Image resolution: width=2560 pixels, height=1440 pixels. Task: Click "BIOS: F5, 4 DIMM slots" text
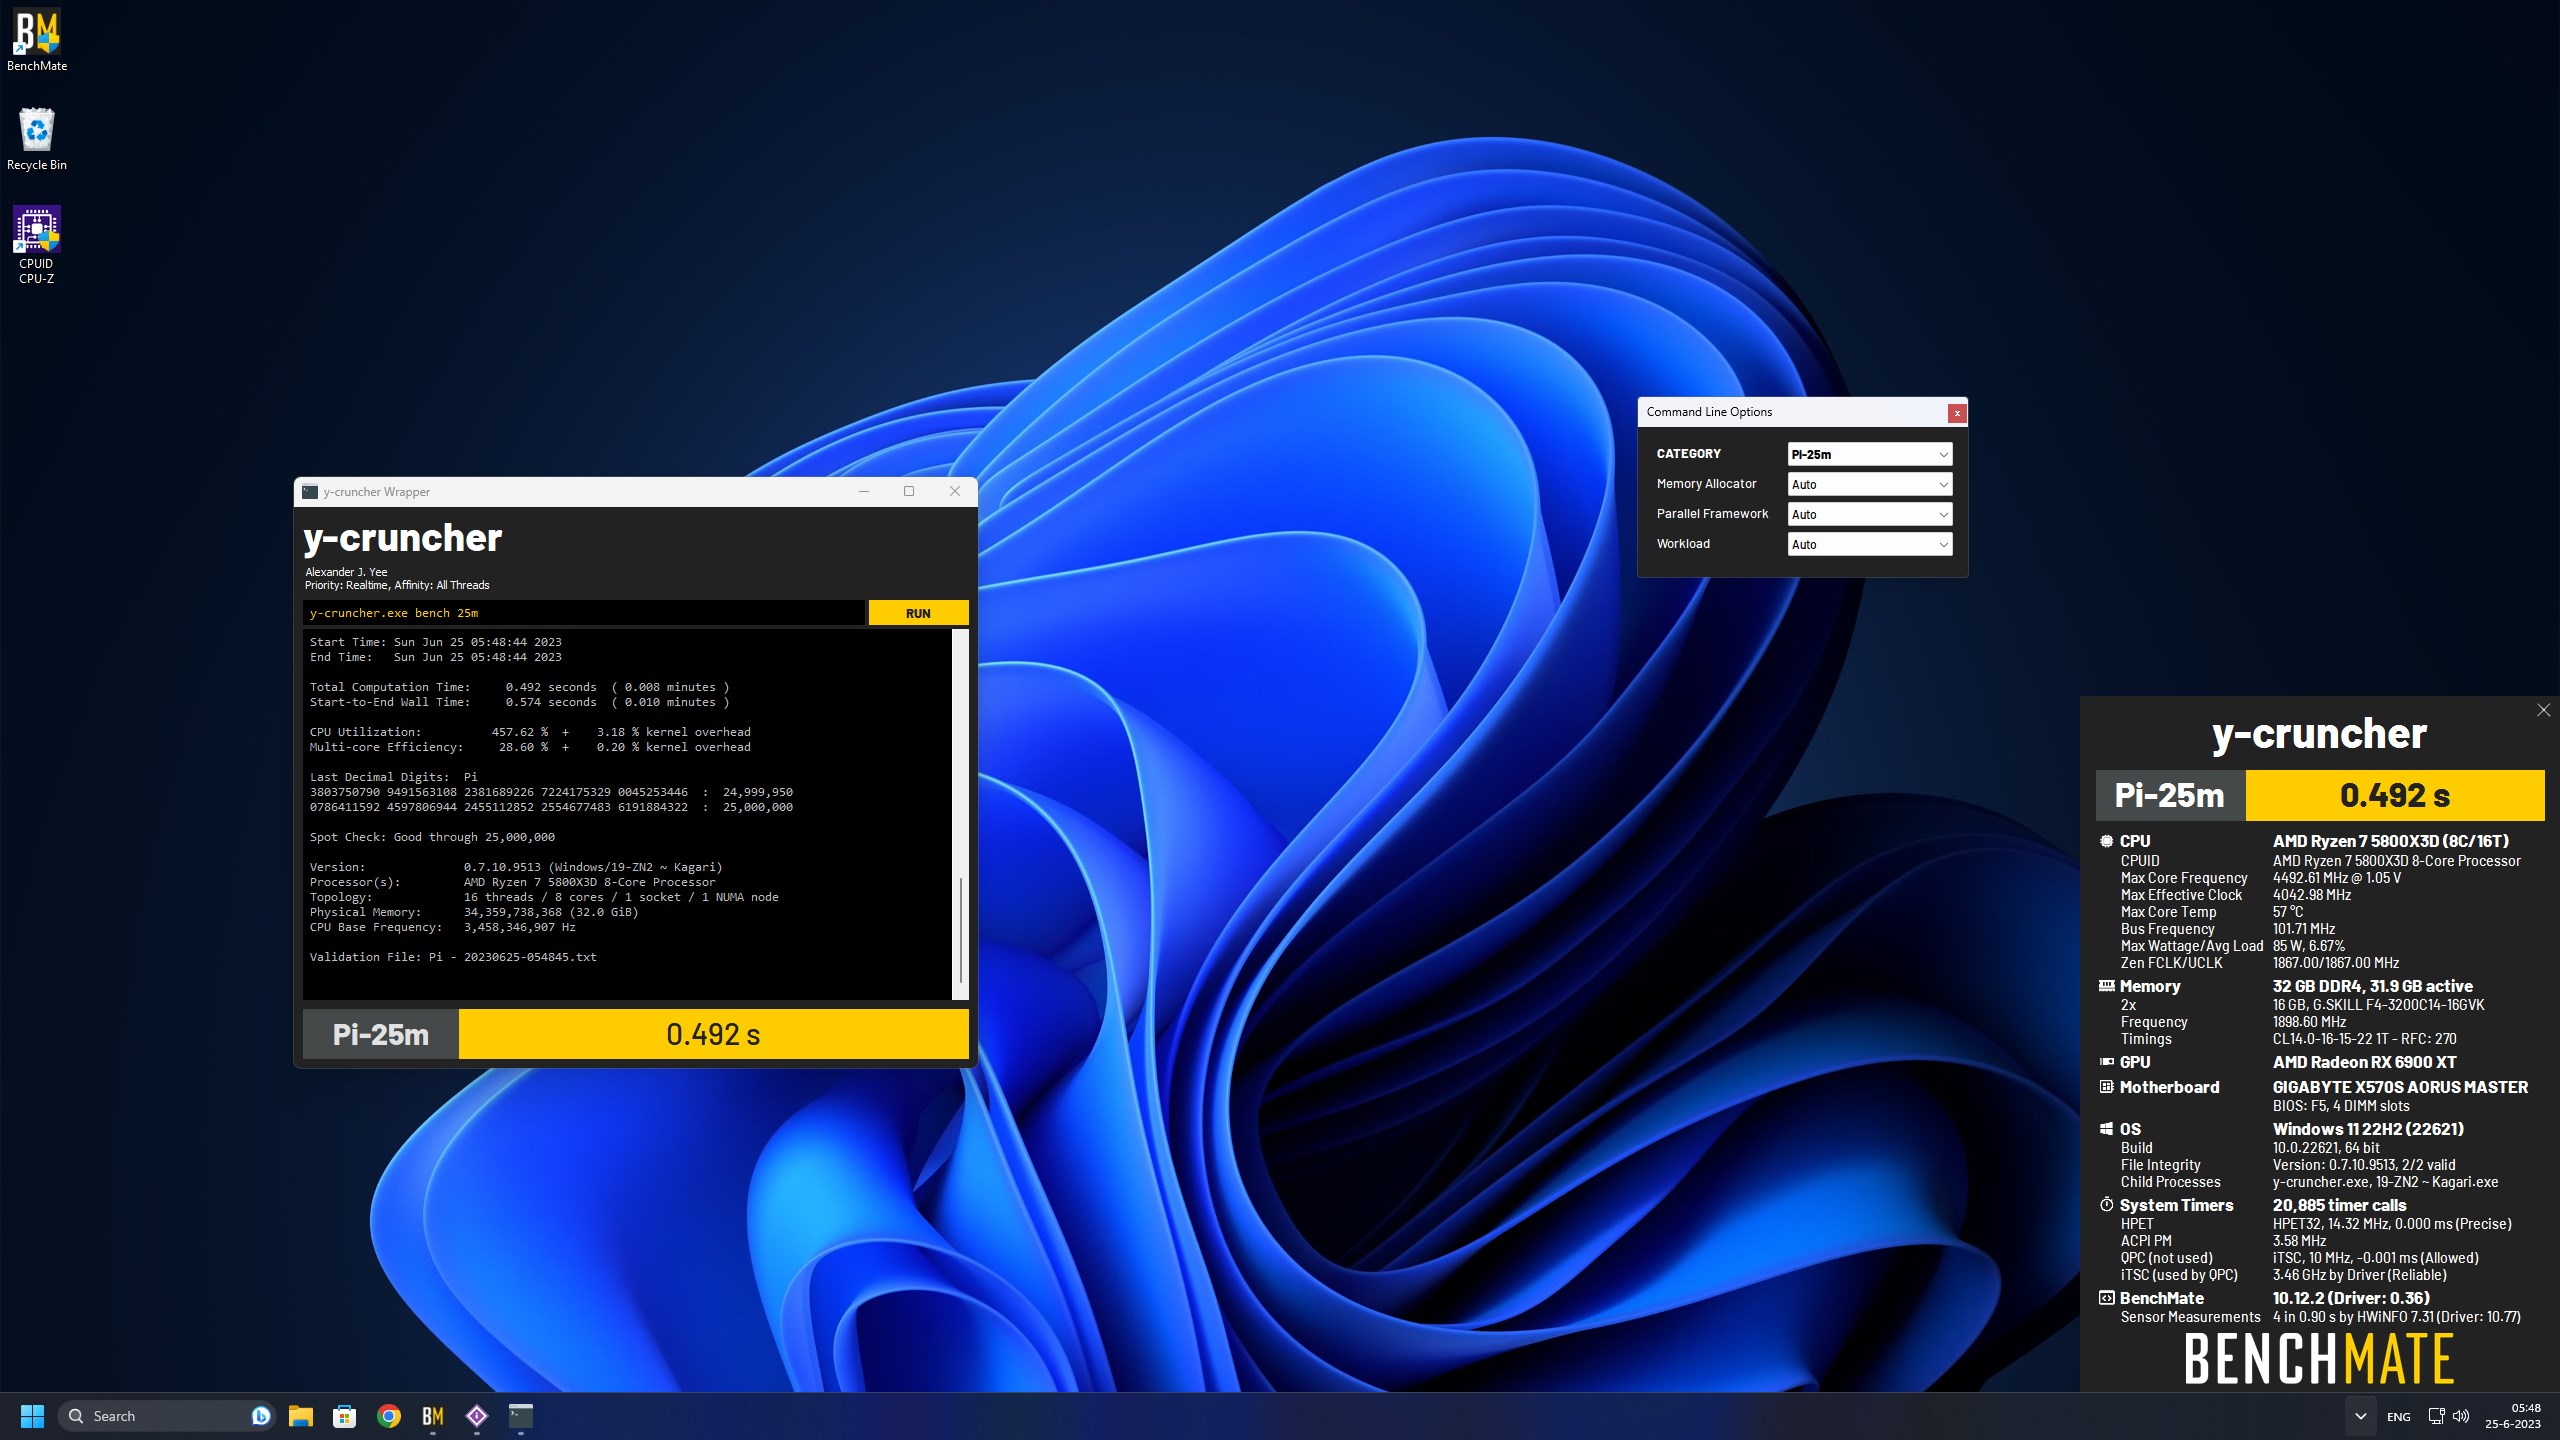click(x=2341, y=1106)
